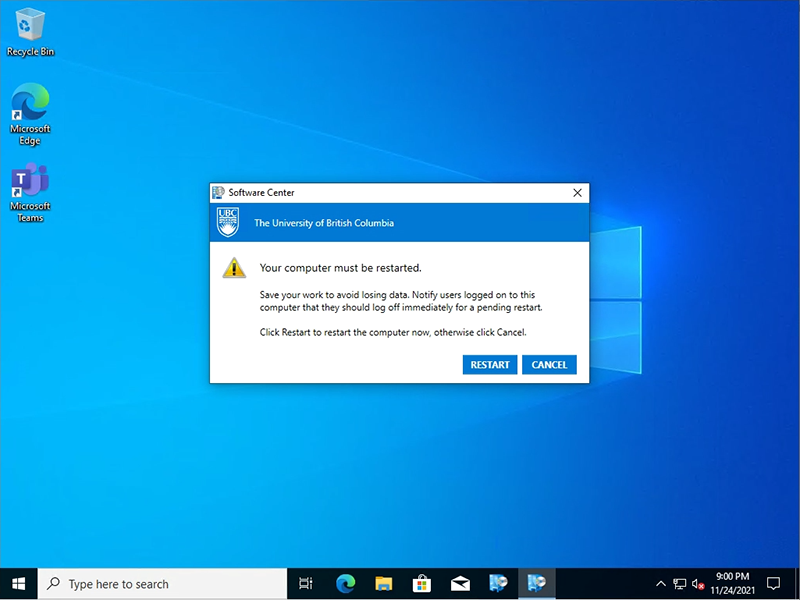Open the Action Center notifications

[x=773, y=584]
